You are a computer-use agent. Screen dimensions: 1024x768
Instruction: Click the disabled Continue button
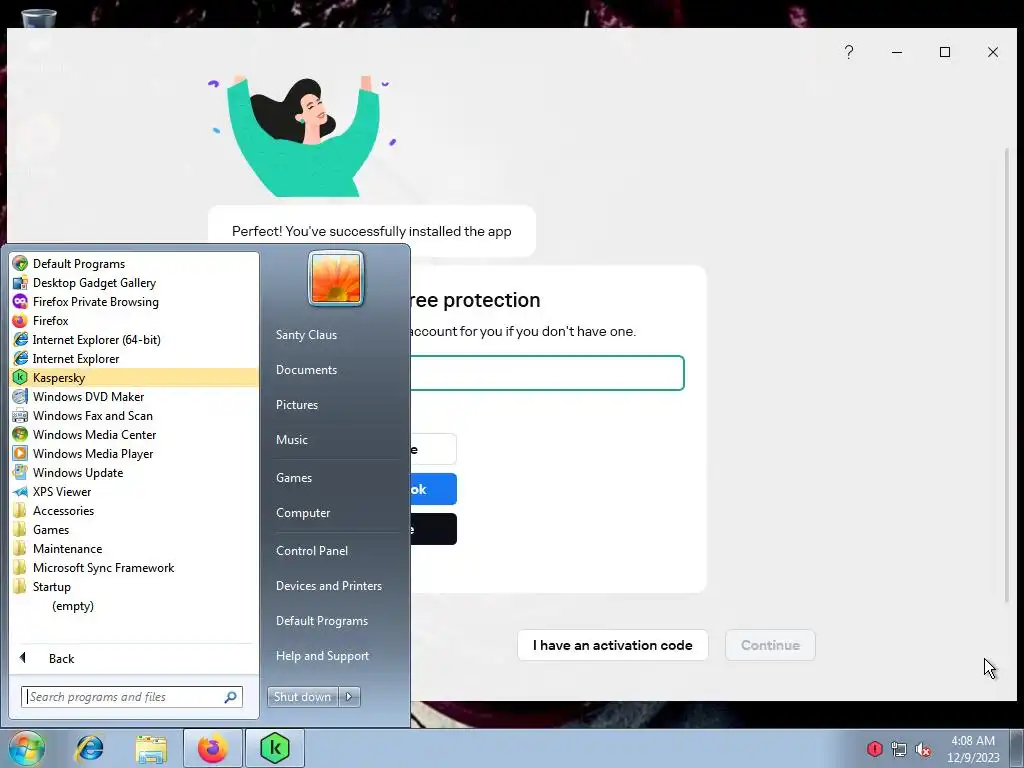[770, 645]
